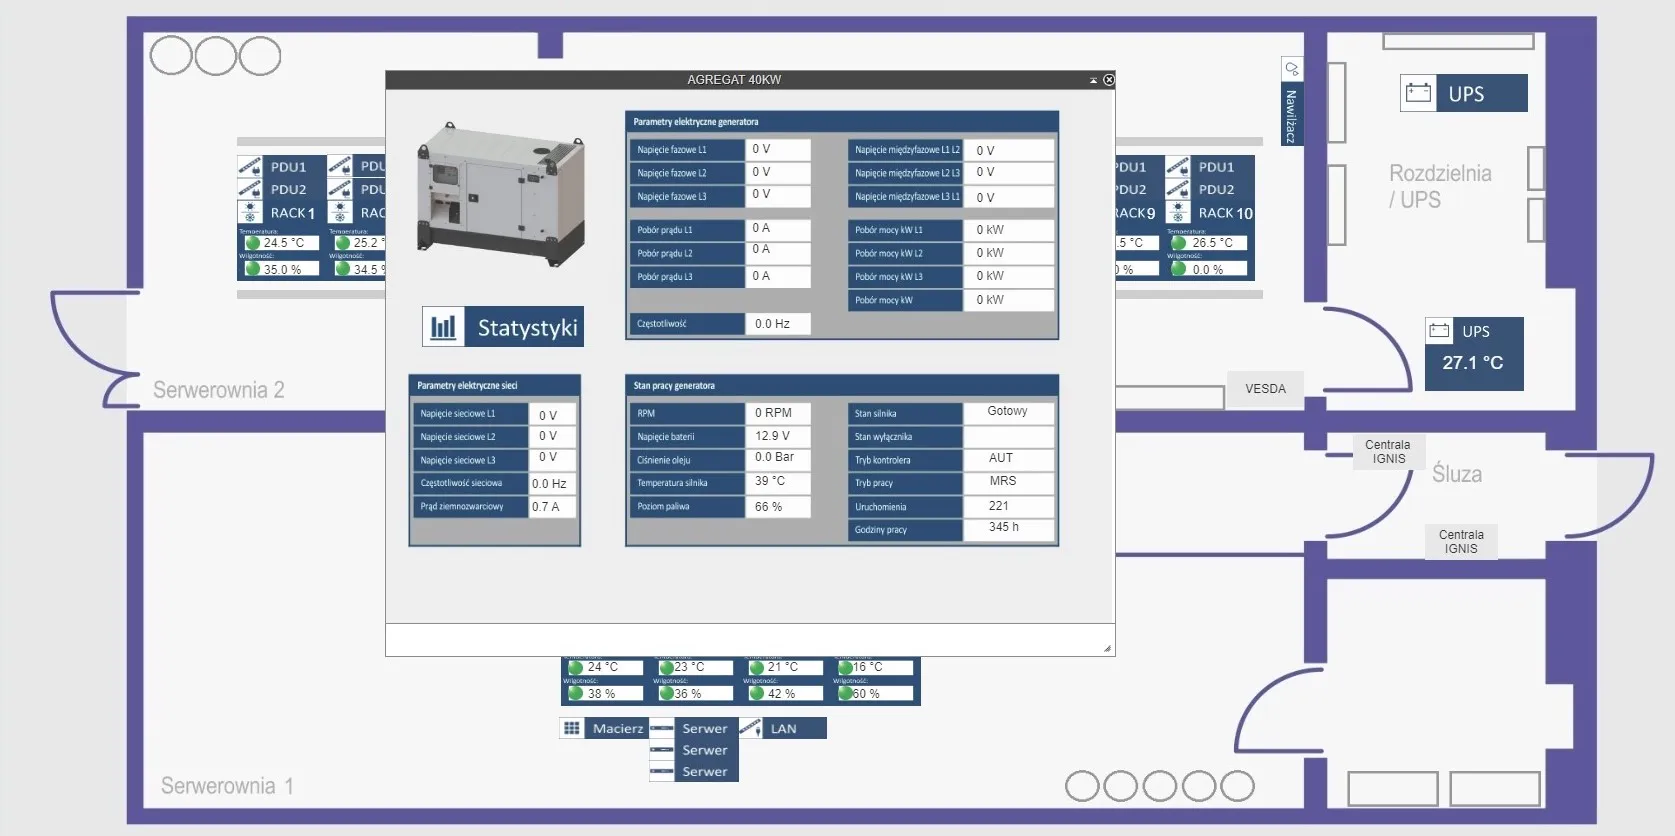
Task: Click the 0 RPM value
Action: click(777, 413)
